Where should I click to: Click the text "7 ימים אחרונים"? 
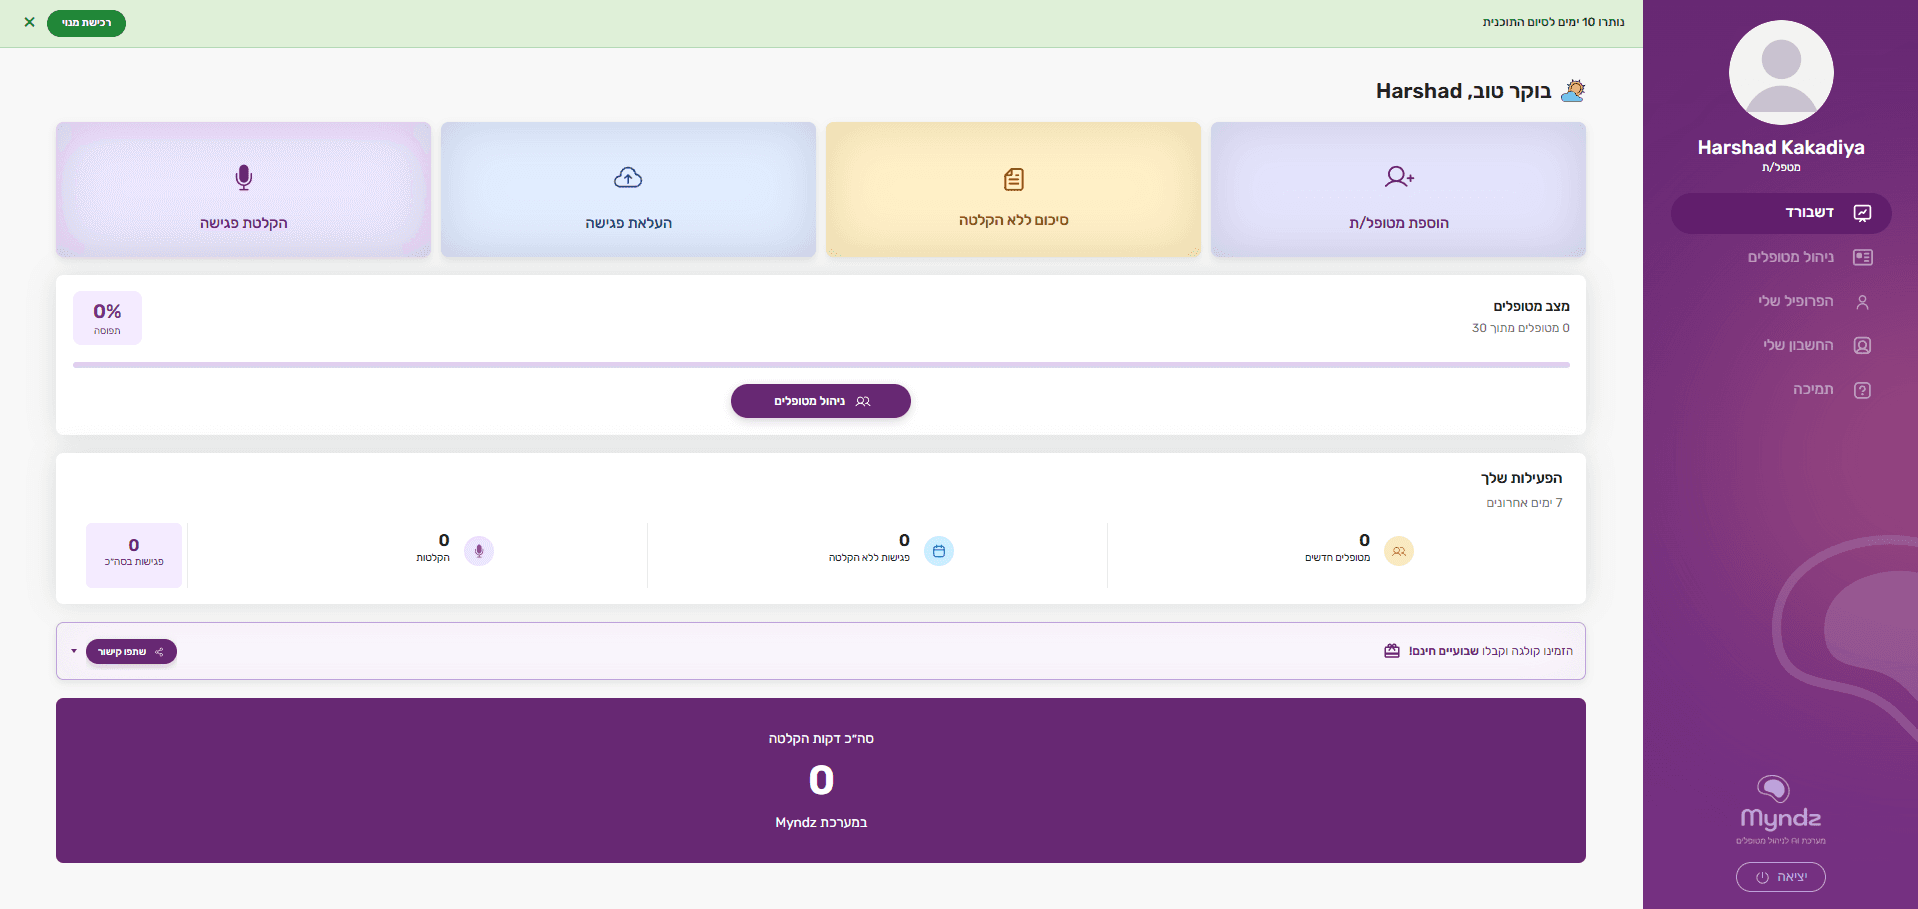(1524, 503)
